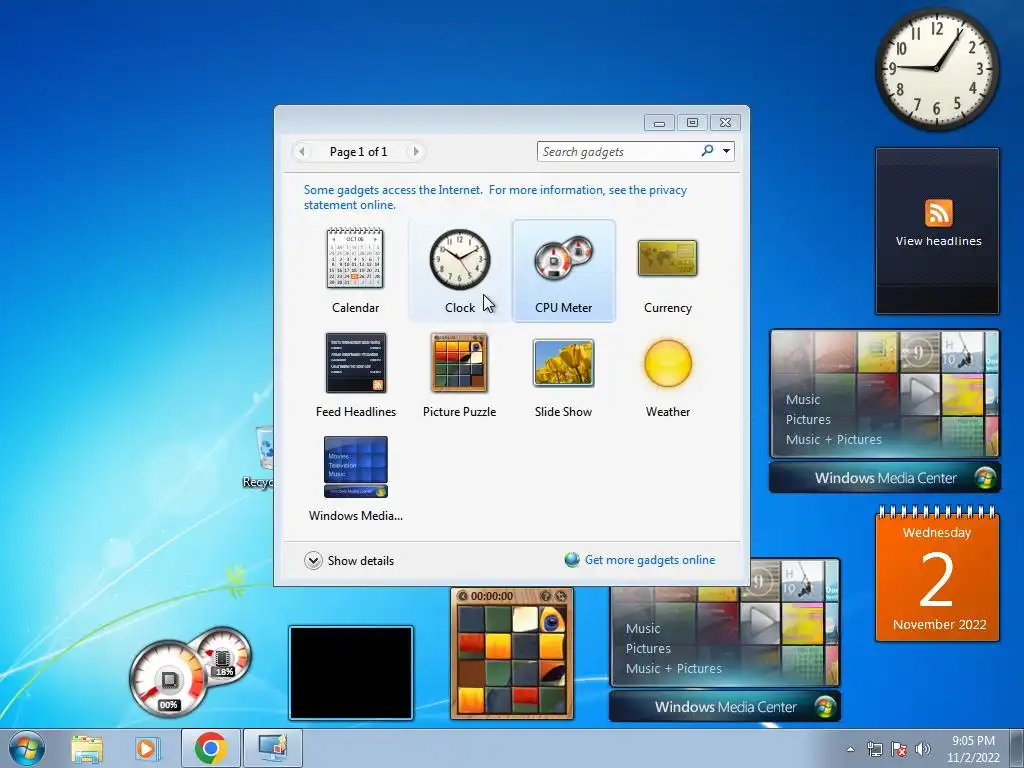Select the Calendar gadget icon
Screen dimensions: 1024x768
tap(355, 259)
